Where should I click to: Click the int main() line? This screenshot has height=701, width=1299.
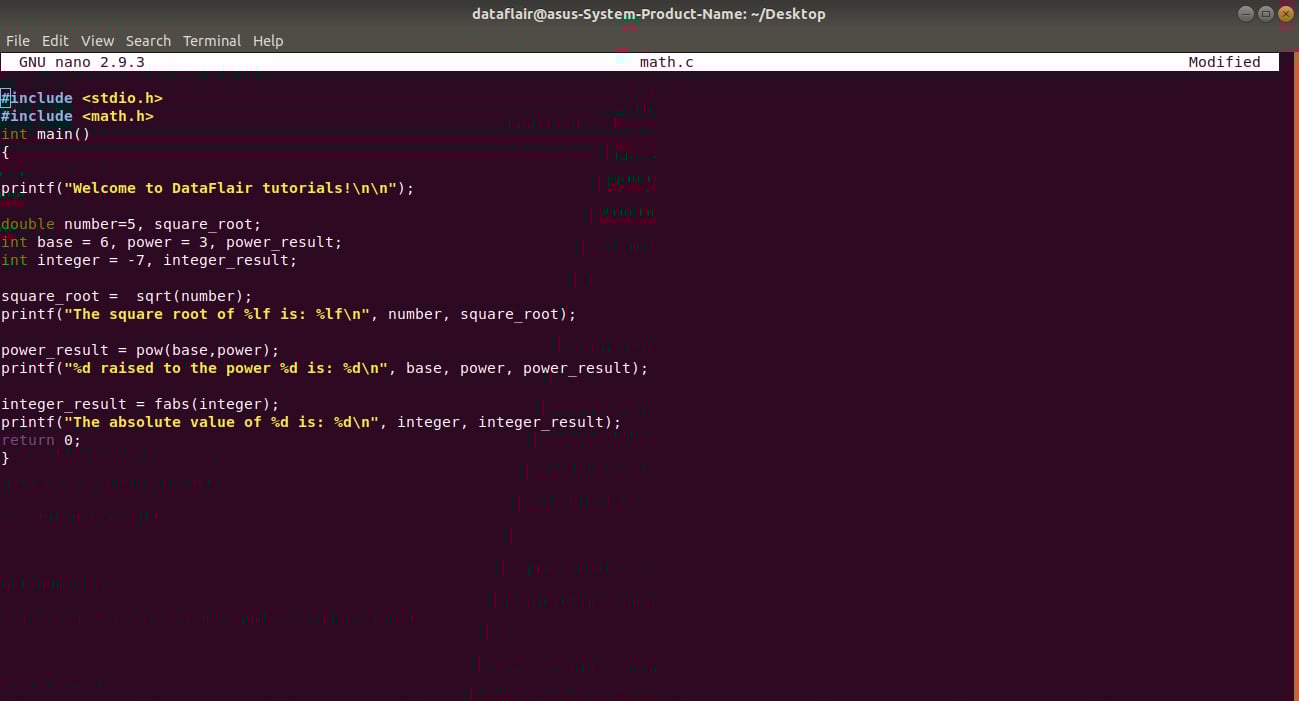(45, 133)
